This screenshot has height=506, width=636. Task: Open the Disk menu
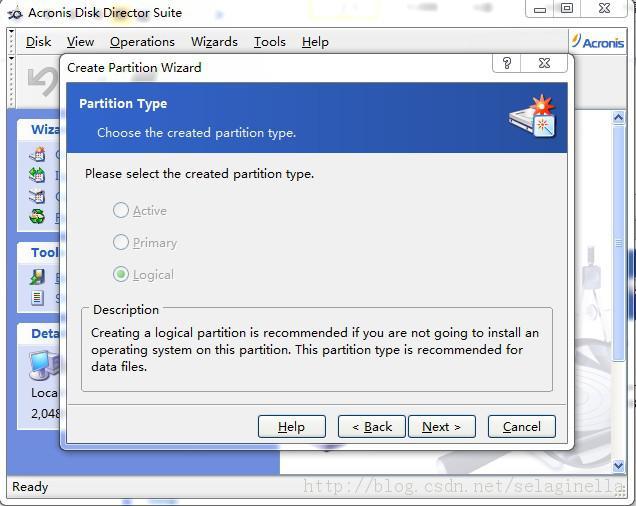(x=38, y=42)
